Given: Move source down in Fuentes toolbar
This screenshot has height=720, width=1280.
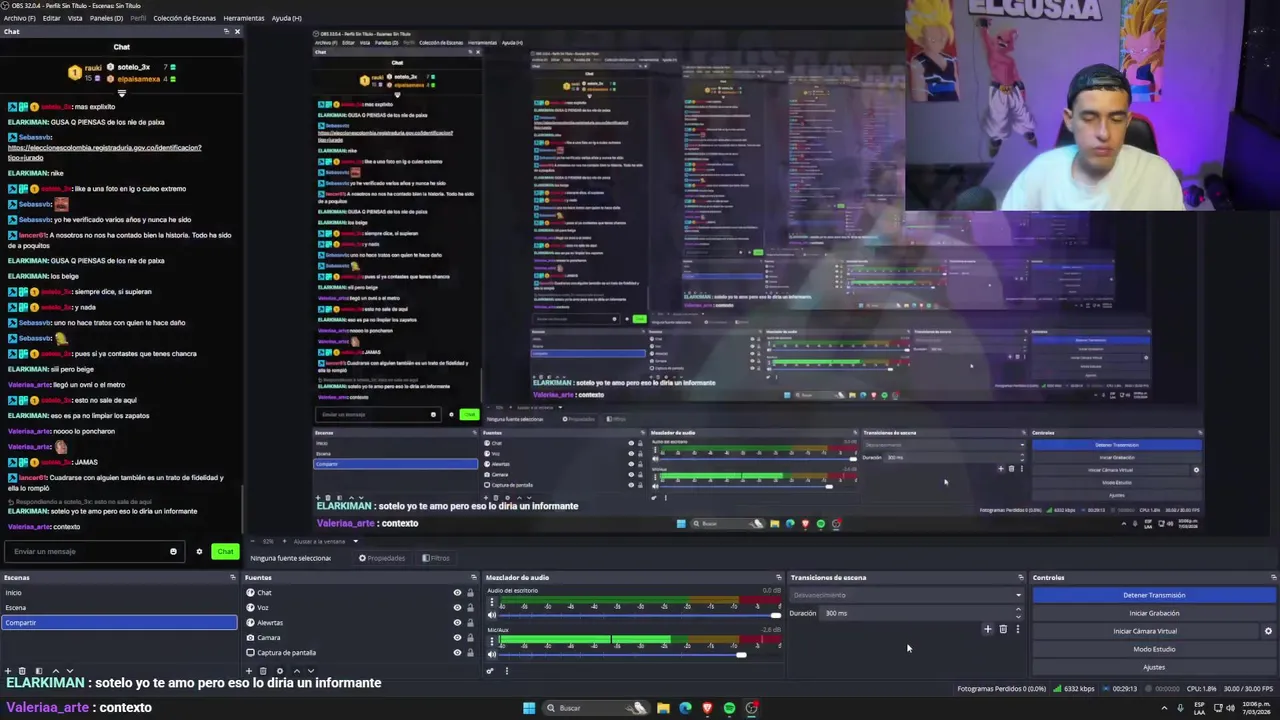Looking at the screenshot, I should [x=311, y=671].
